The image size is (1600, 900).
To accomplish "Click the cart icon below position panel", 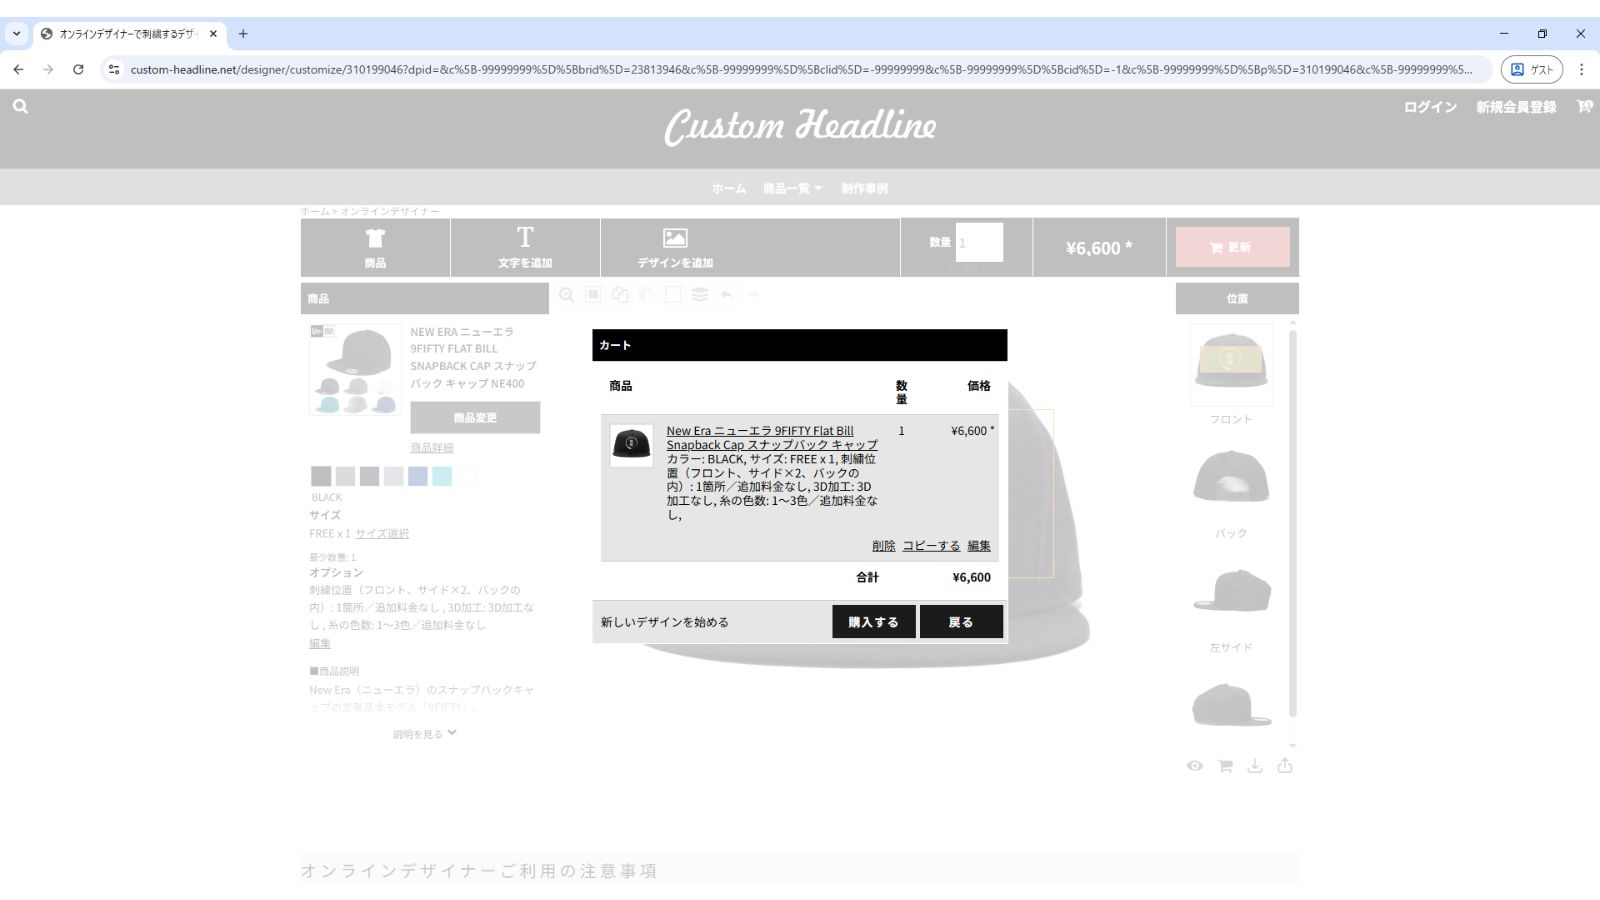I will [1225, 766].
